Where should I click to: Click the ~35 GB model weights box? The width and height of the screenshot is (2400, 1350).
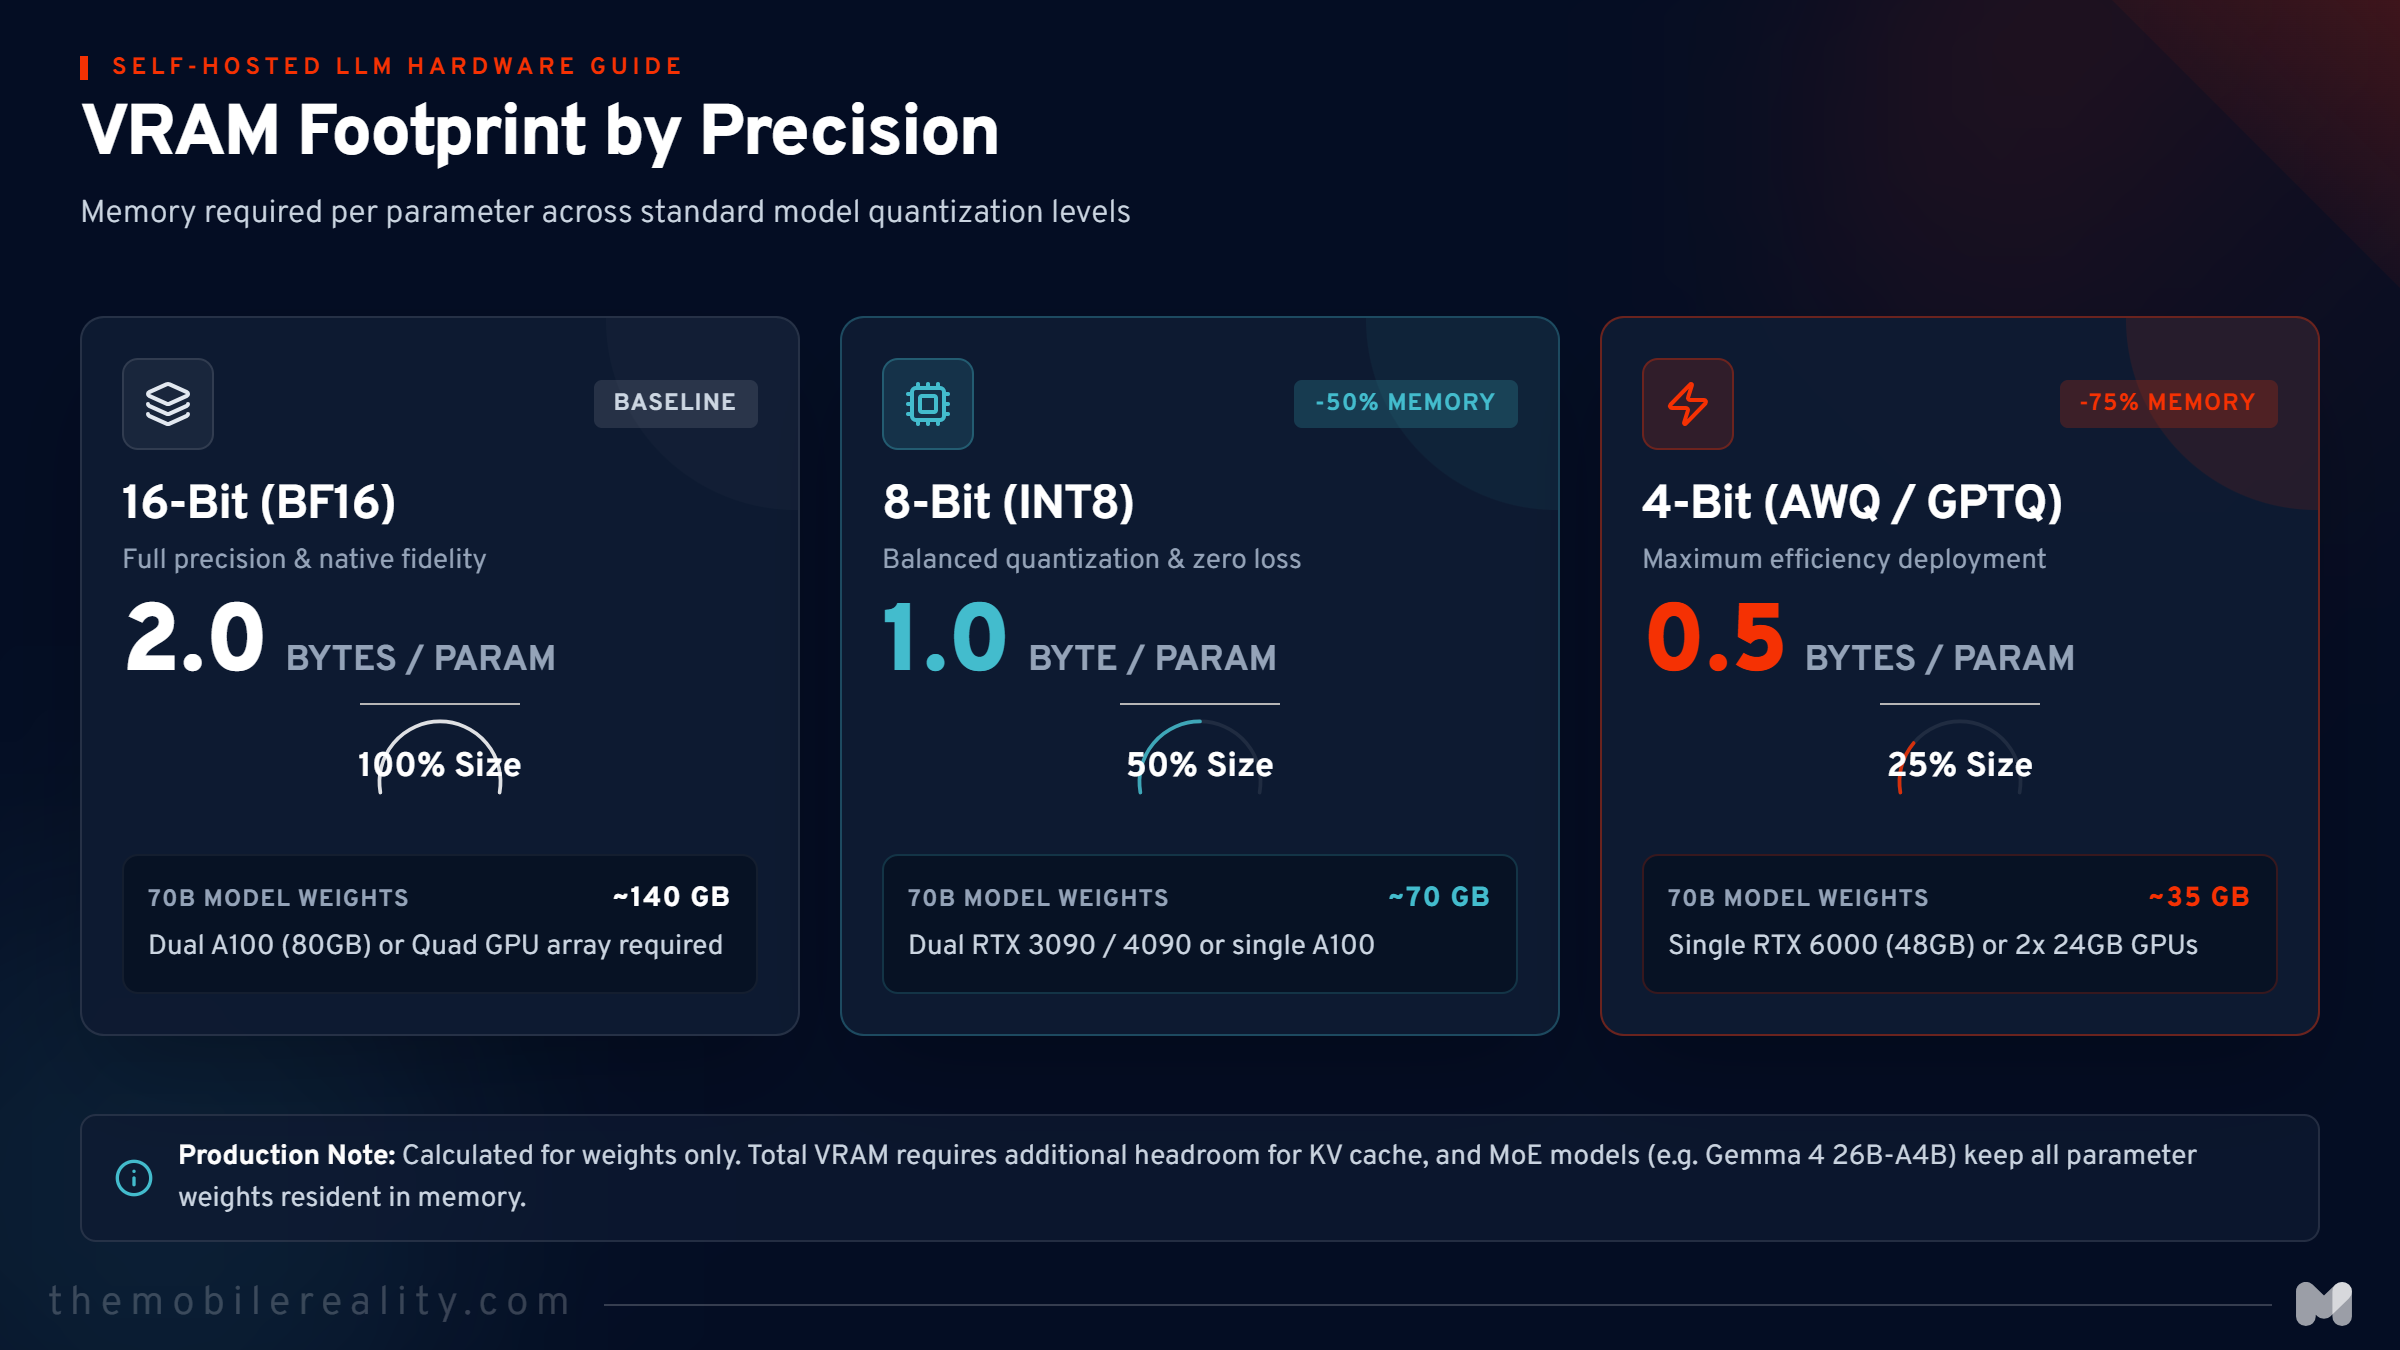(x=1960, y=923)
